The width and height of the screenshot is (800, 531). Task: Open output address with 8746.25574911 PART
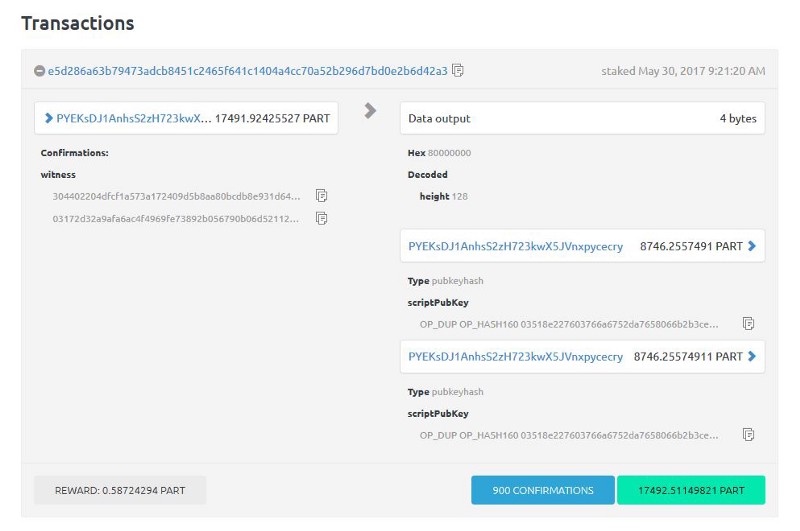pyautogui.click(x=515, y=357)
